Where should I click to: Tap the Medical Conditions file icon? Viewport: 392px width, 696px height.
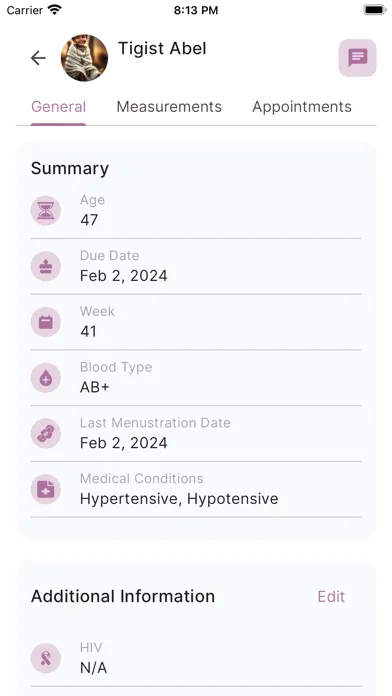click(x=46, y=489)
